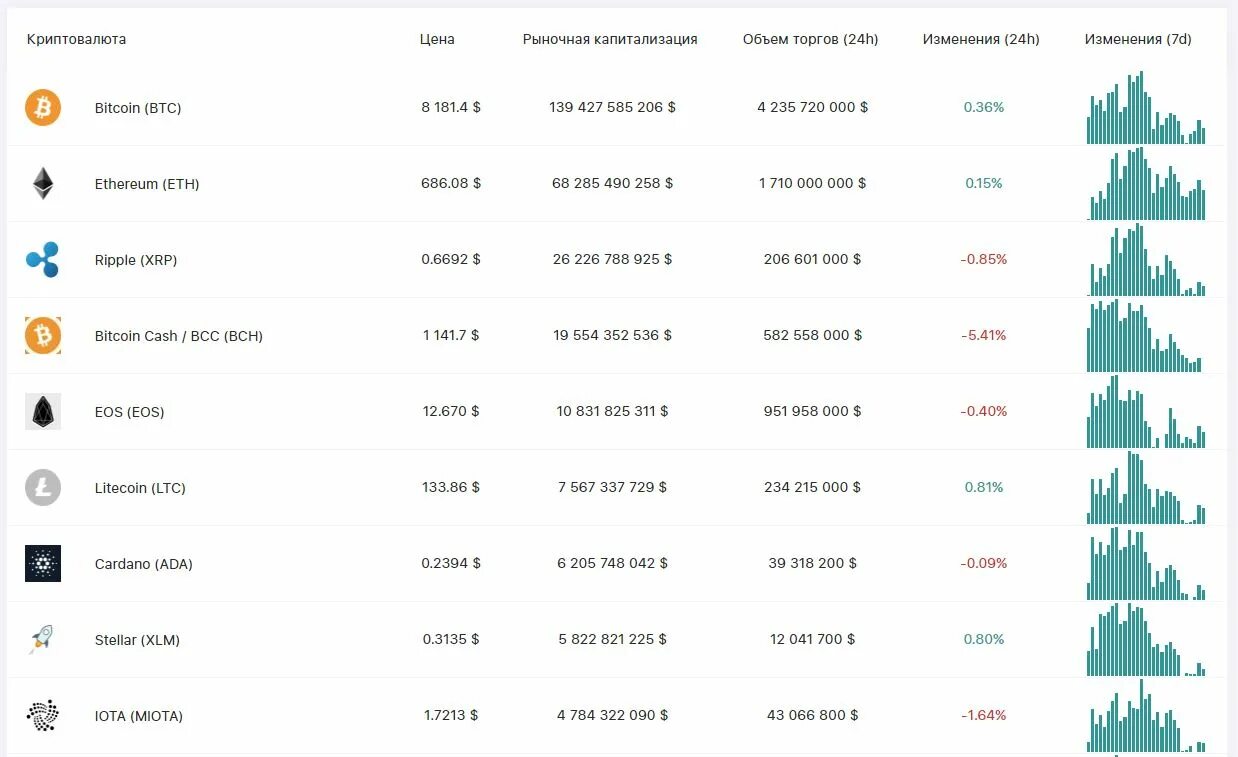Screen dimensions: 1238x757
Task: Click the Ethereum diamond logo icon
Action: [43, 184]
